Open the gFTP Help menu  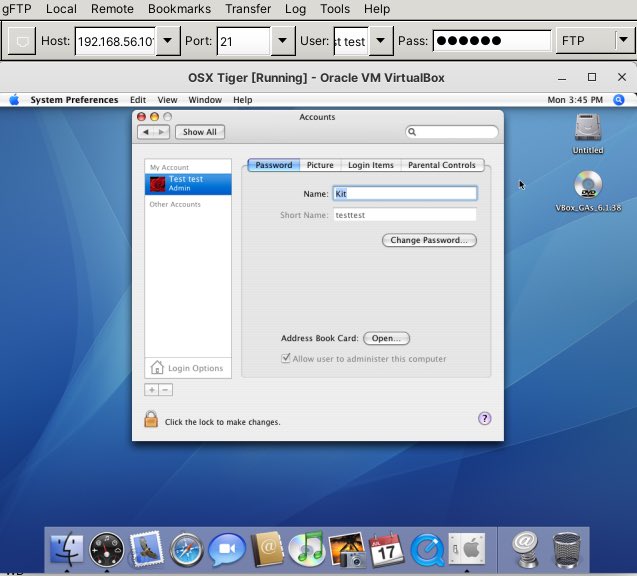point(377,9)
